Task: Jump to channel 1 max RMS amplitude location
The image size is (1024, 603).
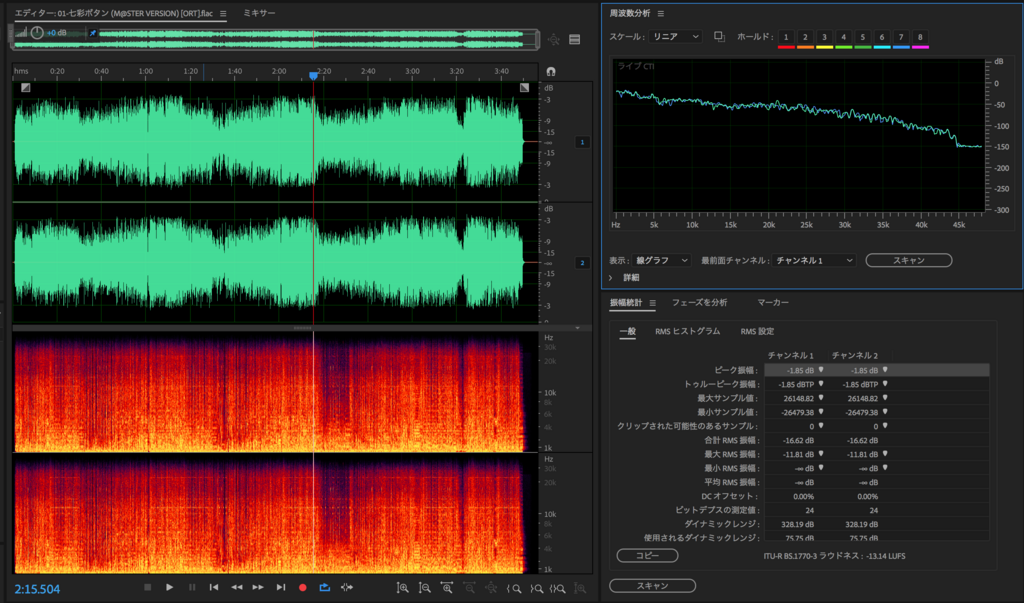Action: 821,454
